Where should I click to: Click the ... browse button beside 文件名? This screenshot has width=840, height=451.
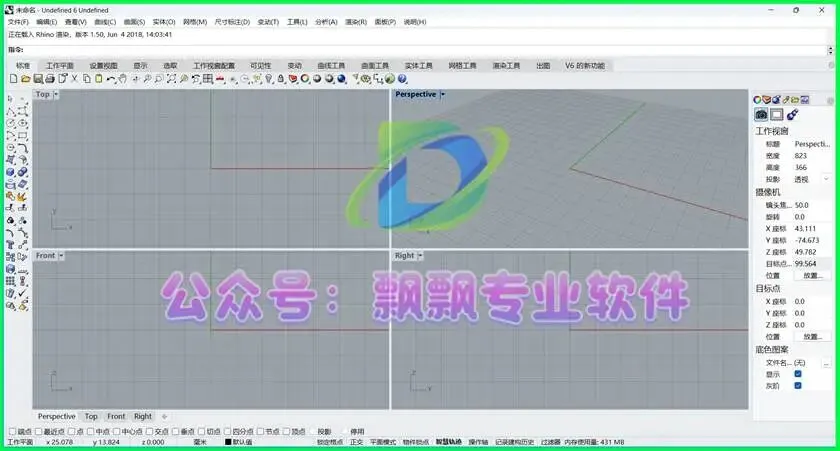pos(826,363)
